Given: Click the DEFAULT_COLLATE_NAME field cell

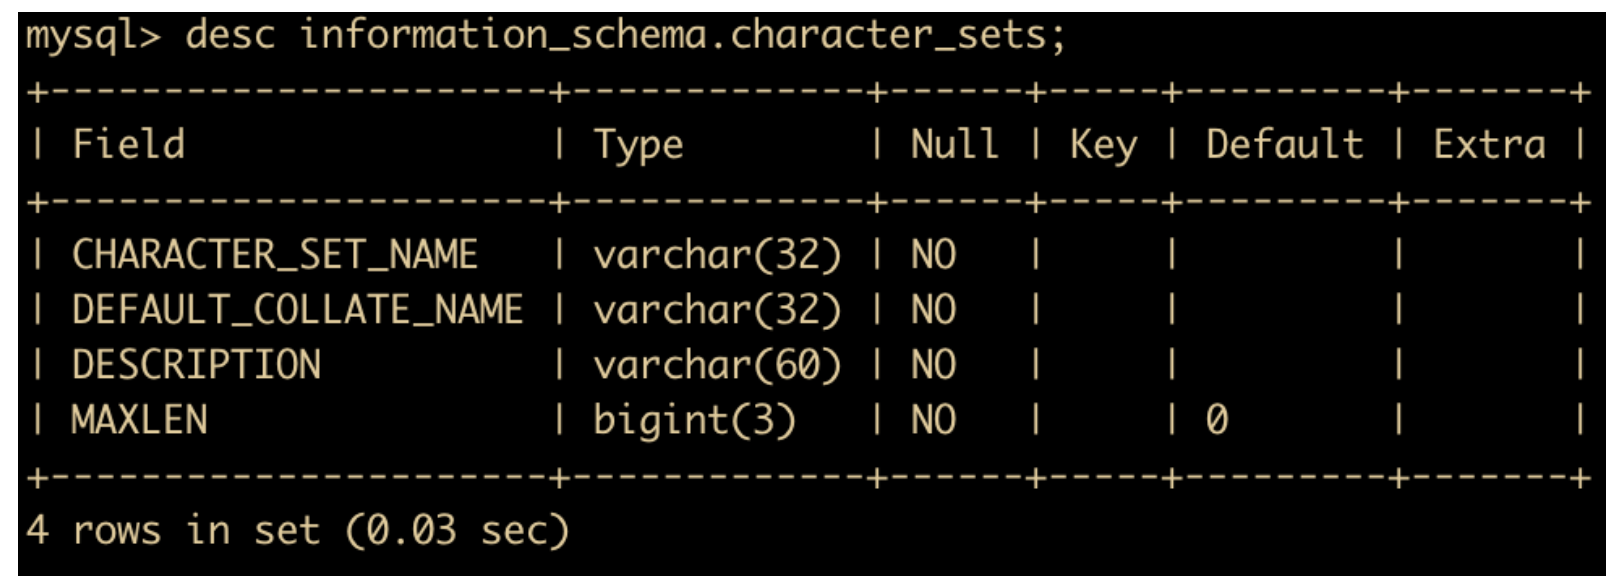Looking at the screenshot, I should (x=297, y=310).
